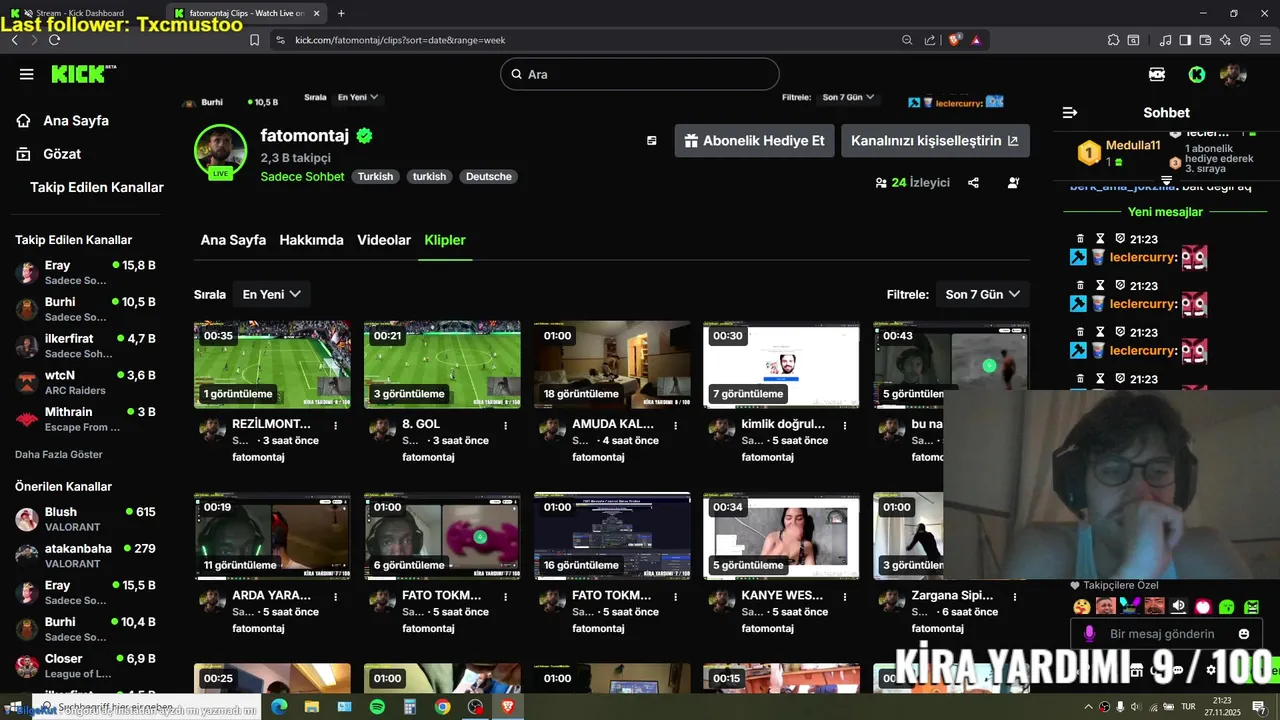The width and height of the screenshot is (1280, 720).
Task: Open the Kick hamburger menu
Action: pos(27,74)
